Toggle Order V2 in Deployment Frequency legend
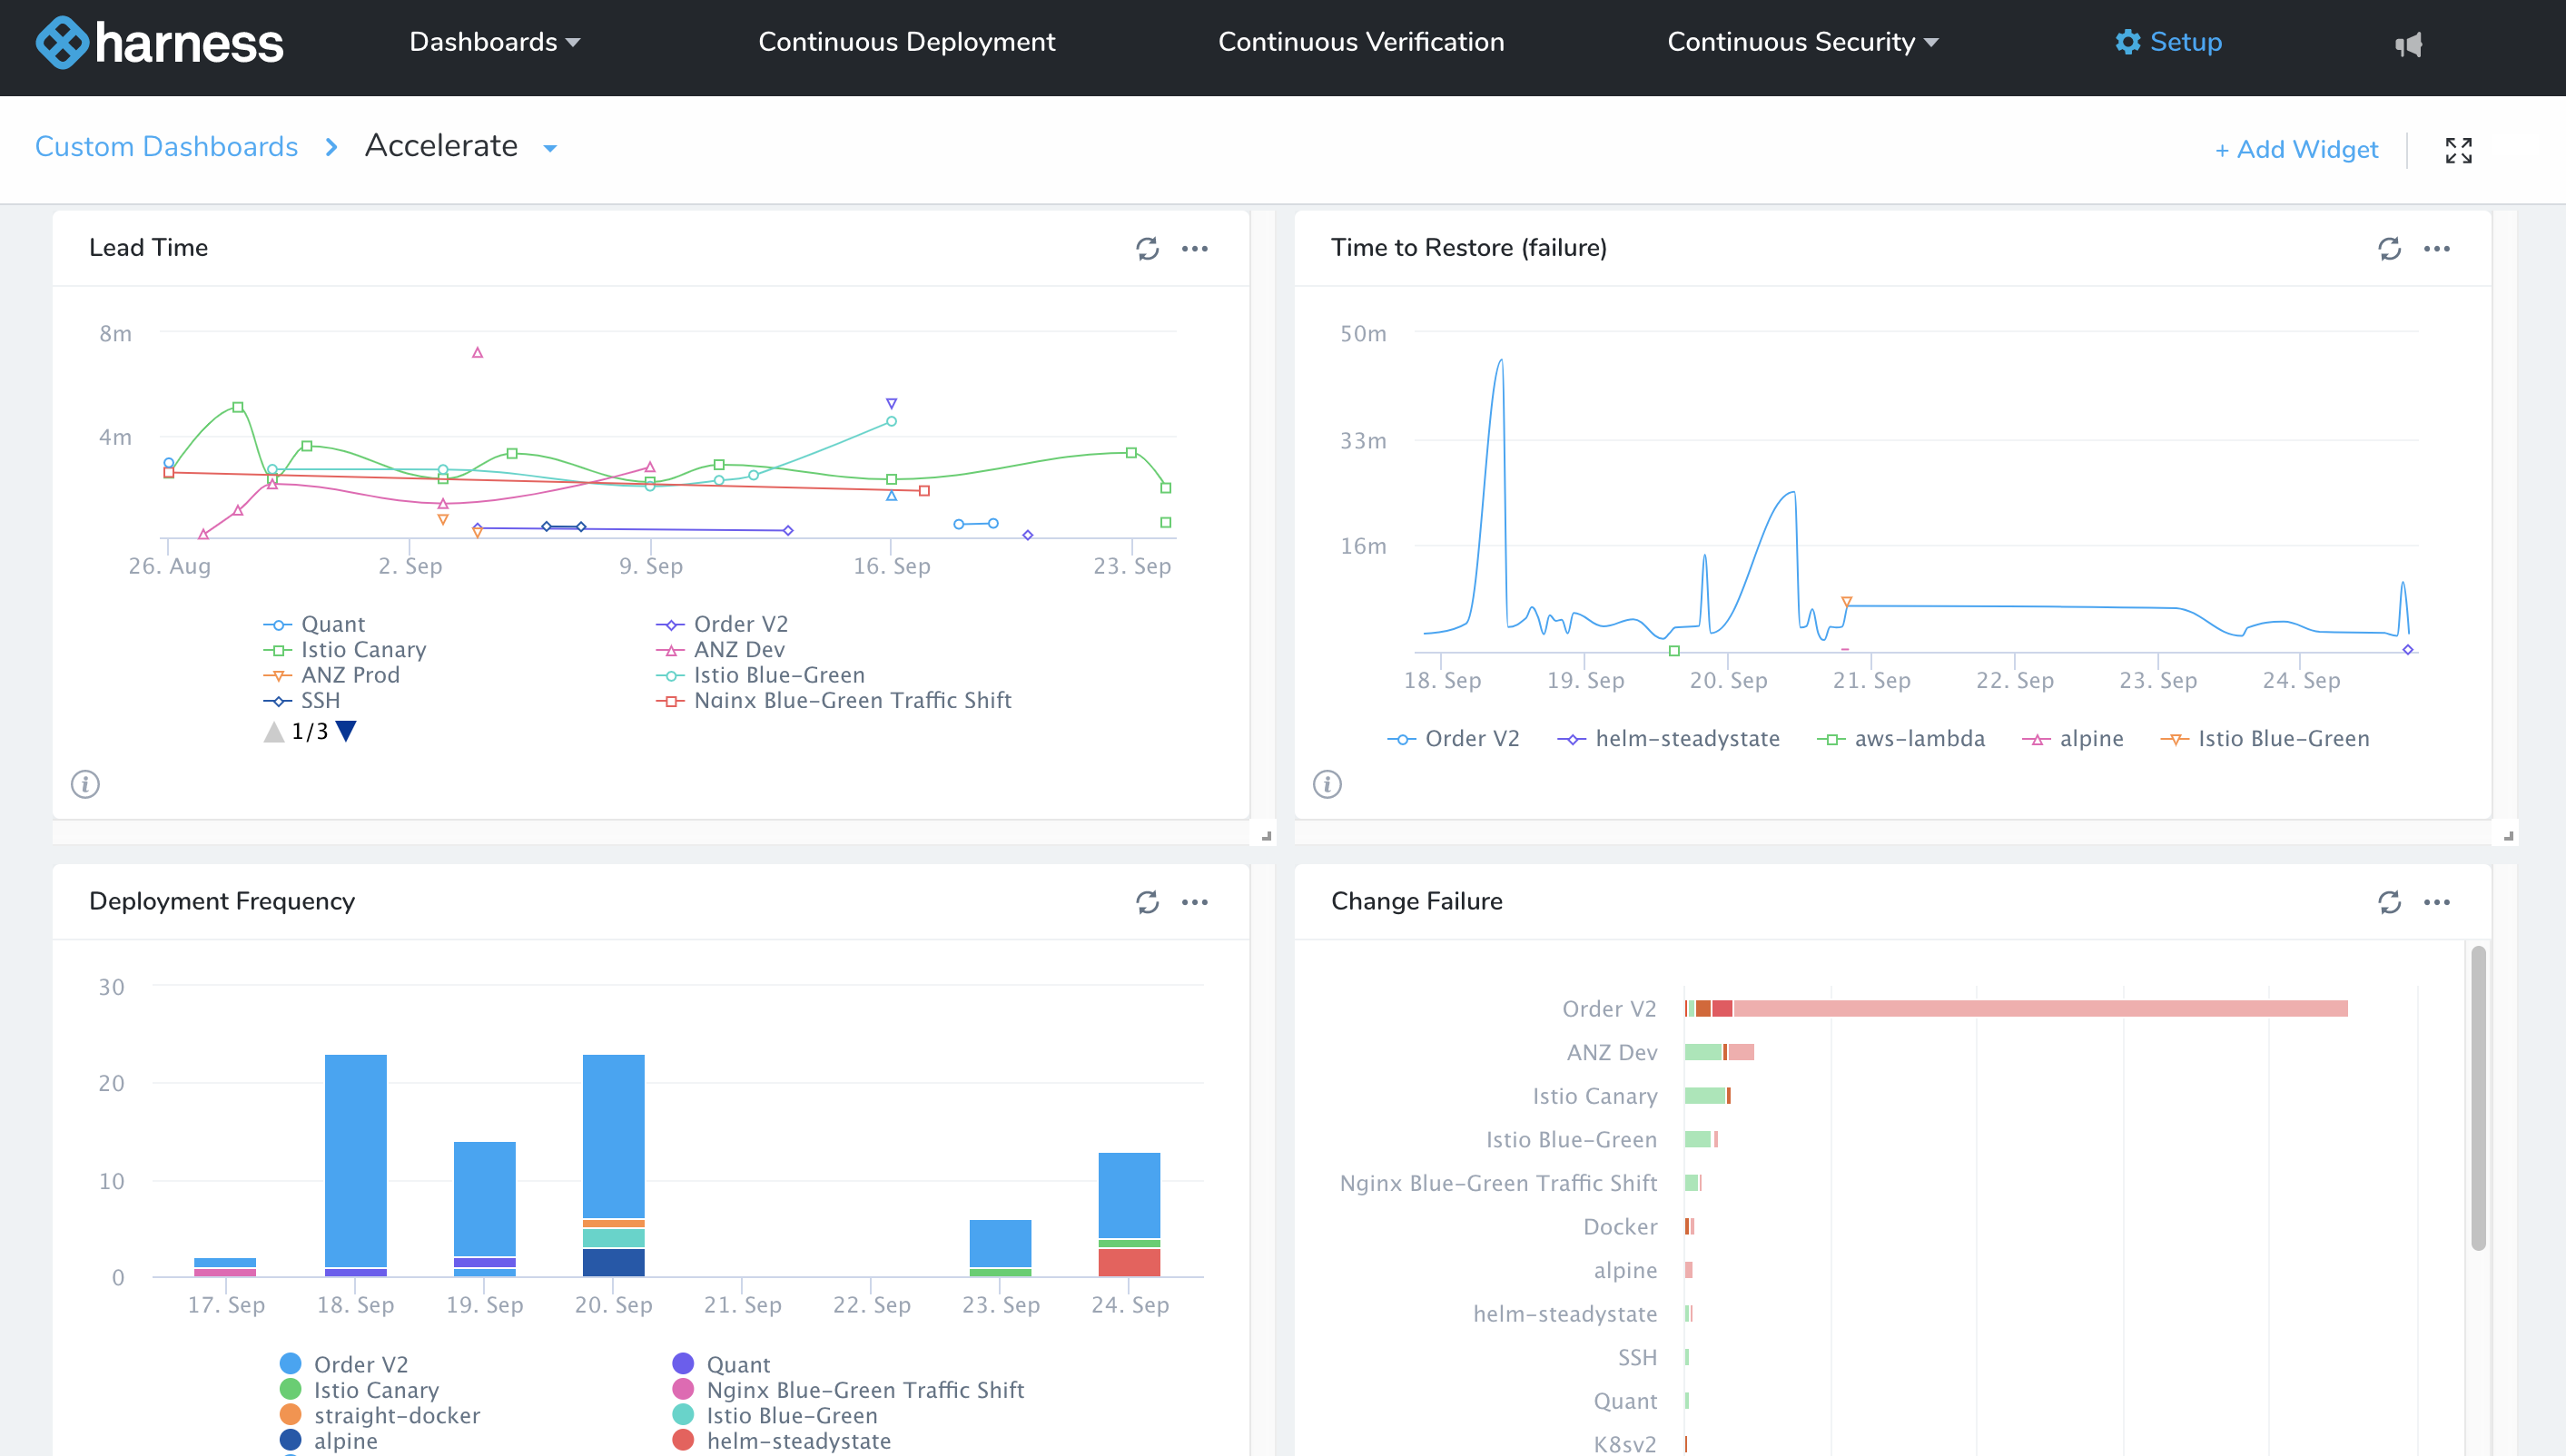 [x=344, y=1365]
